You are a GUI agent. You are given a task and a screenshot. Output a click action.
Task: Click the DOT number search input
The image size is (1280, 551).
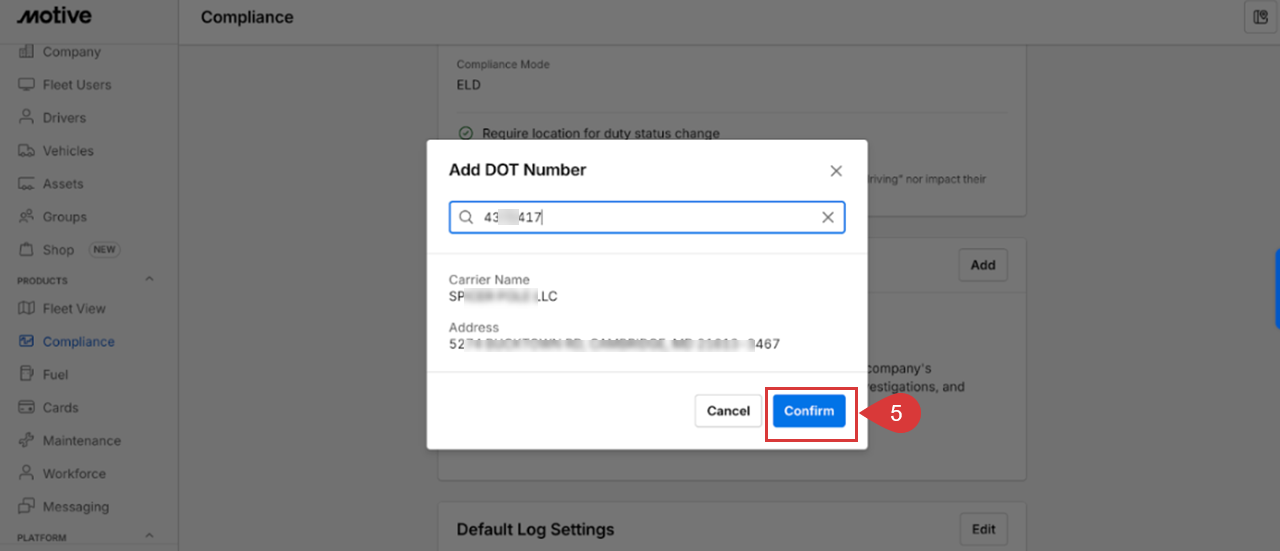647,217
